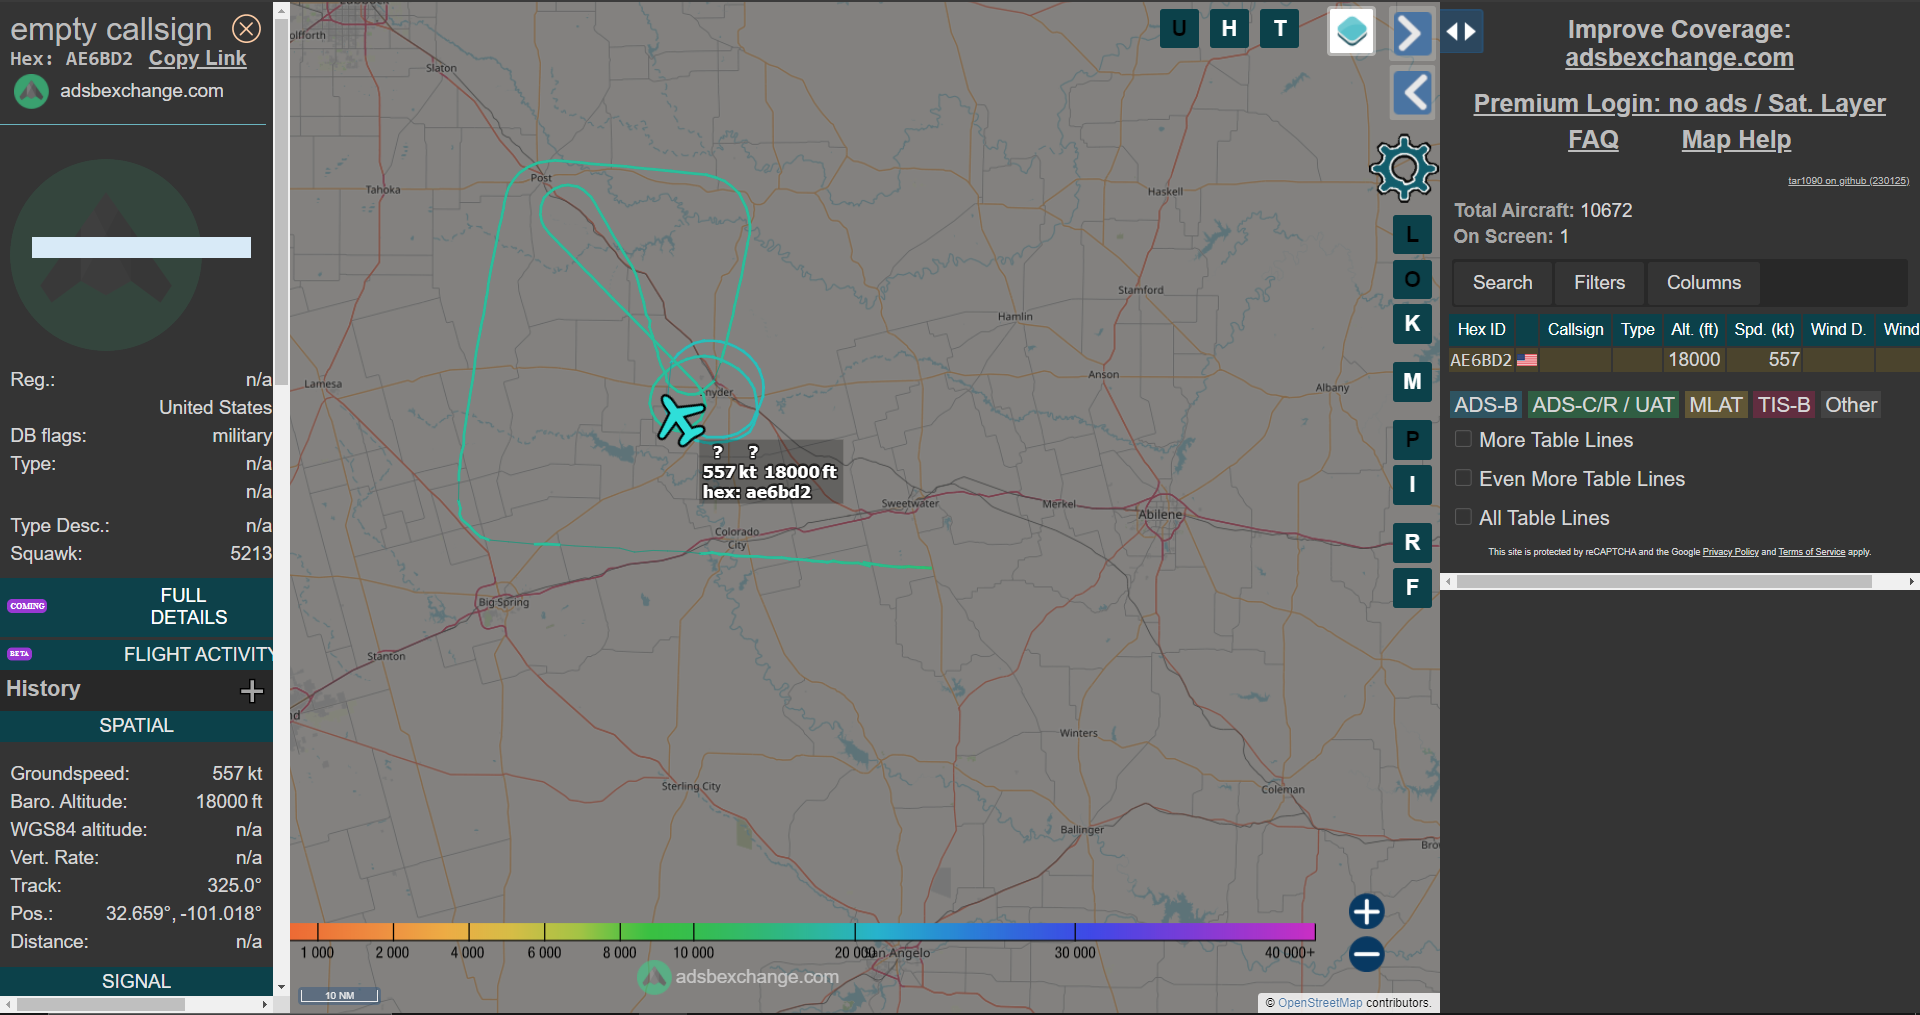This screenshot has width=1920, height=1015.
Task: Click the left chevron arrow button
Action: (x=1413, y=93)
